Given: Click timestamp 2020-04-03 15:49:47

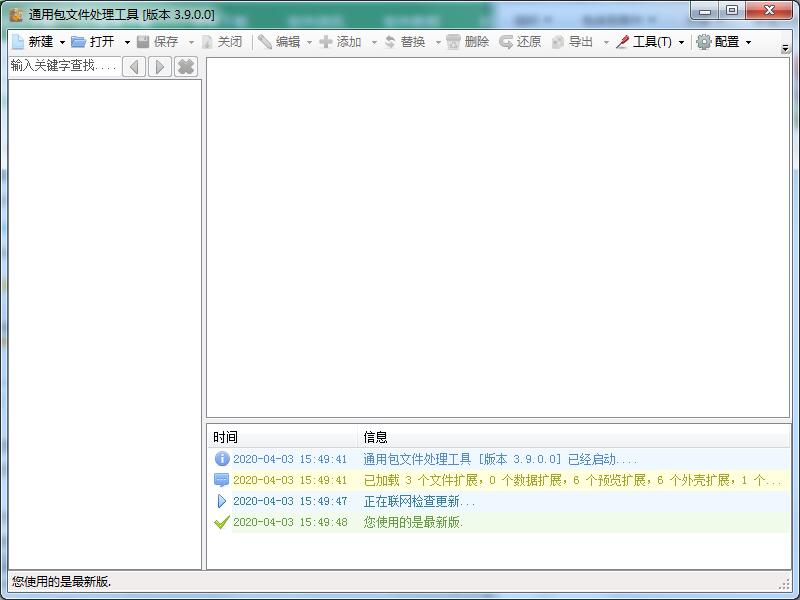Looking at the screenshot, I should click(290, 501).
